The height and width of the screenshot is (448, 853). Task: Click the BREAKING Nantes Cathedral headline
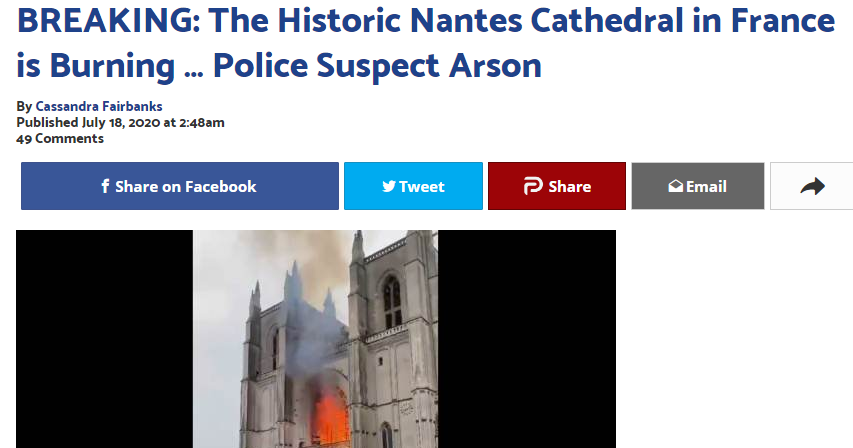426,42
